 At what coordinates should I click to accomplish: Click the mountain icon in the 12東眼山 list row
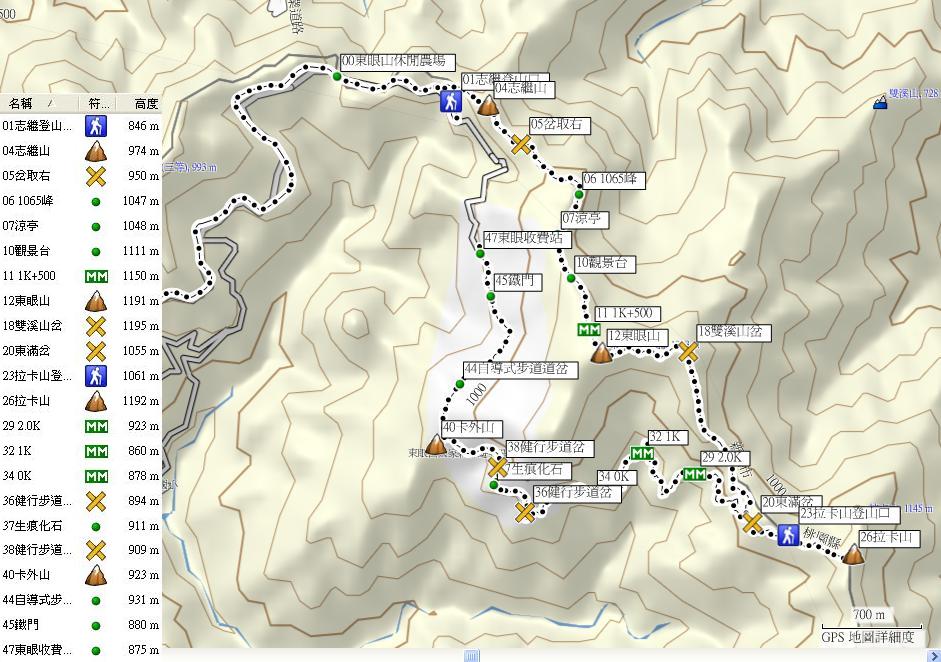click(x=95, y=301)
